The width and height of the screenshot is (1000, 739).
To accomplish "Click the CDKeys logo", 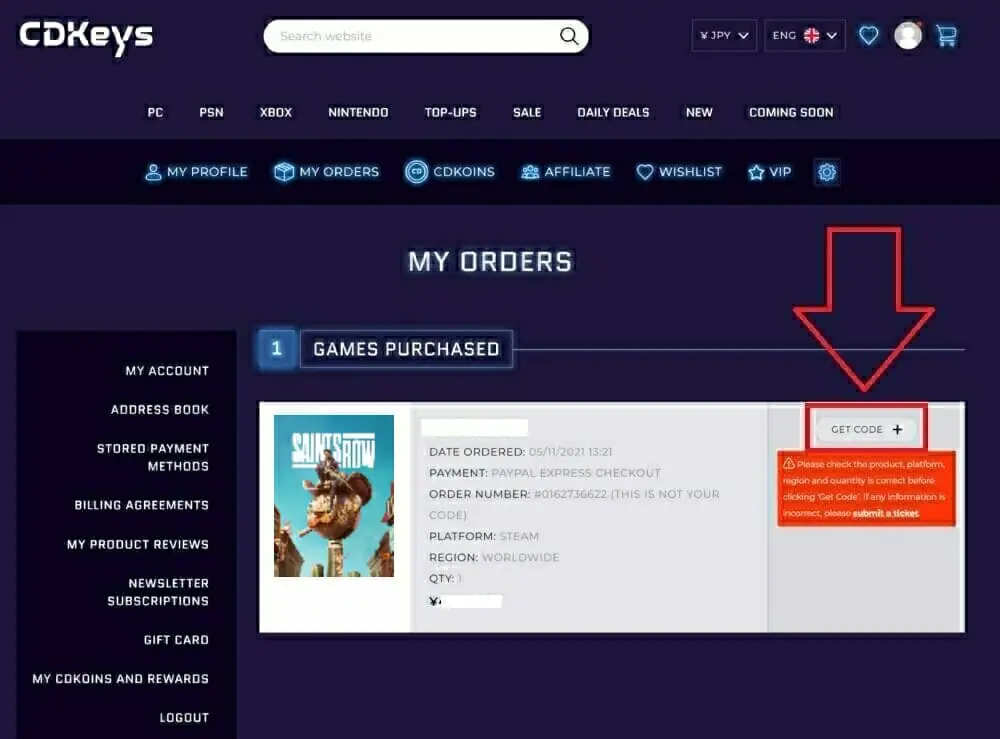I will coord(86,37).
